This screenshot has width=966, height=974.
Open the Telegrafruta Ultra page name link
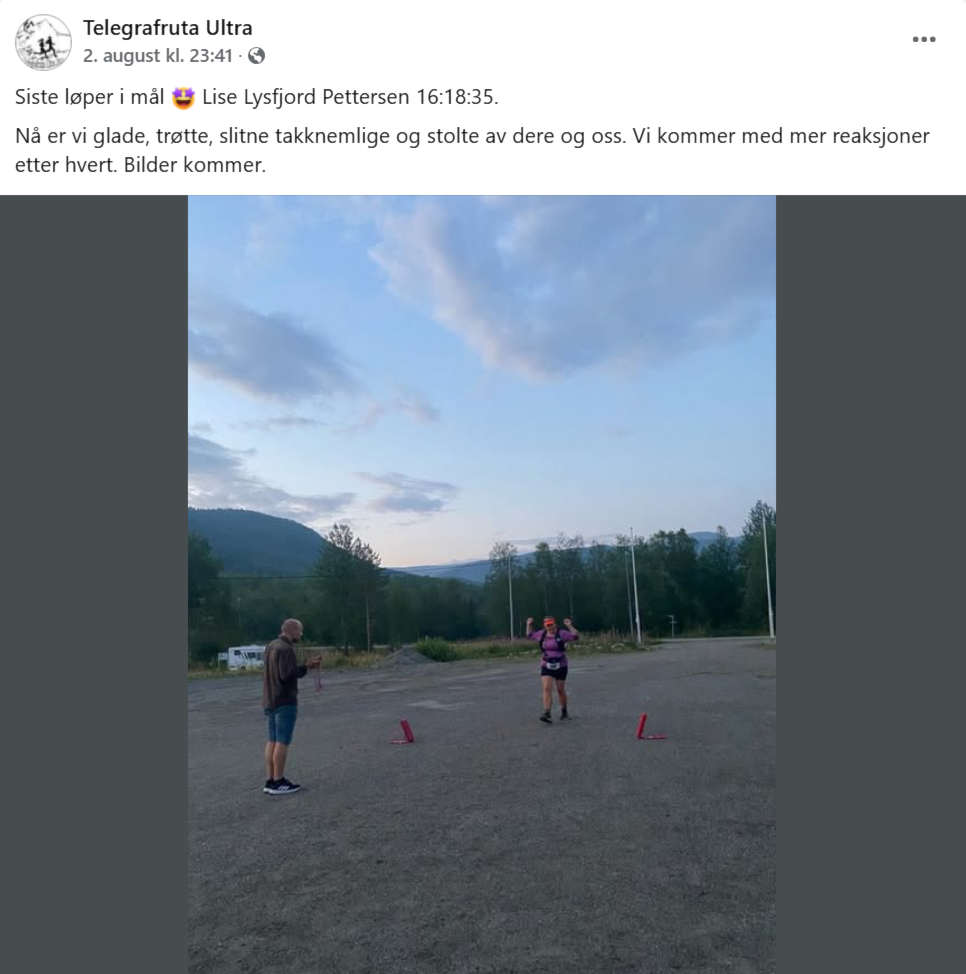tap(168, 28)
